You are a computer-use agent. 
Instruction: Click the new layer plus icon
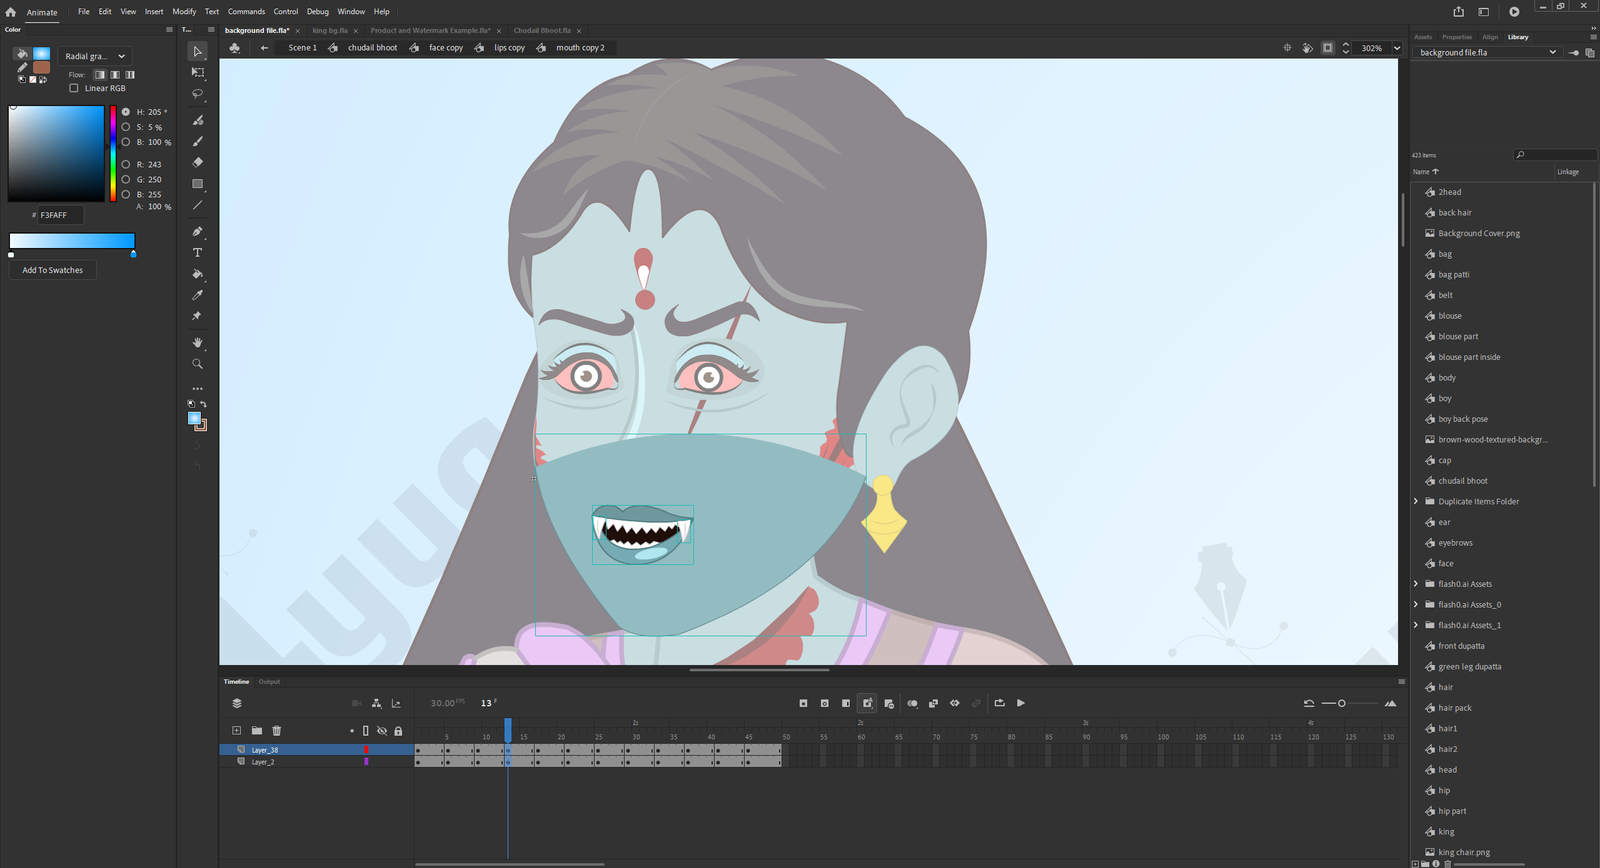pyautogui.click(x=236, y=731)
